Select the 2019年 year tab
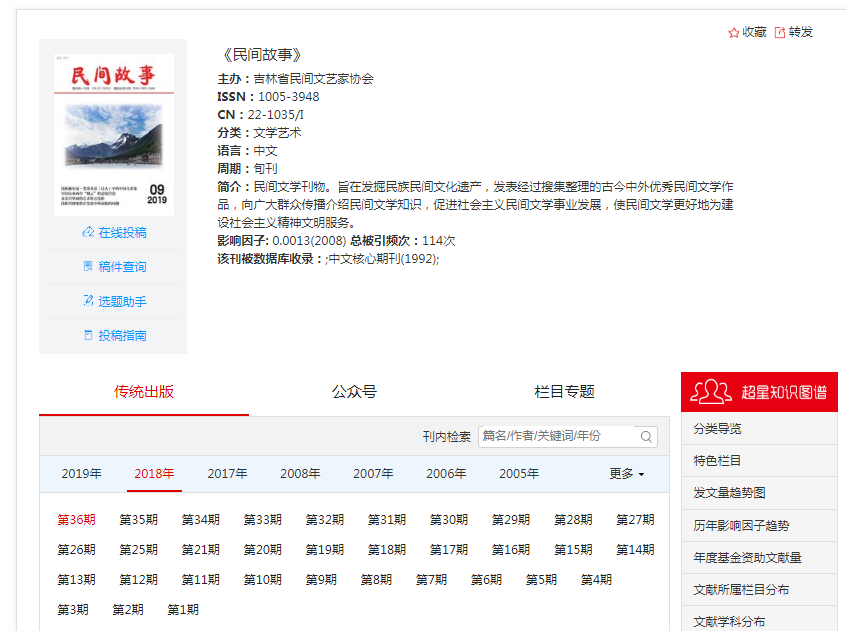The image size is (846, 631). 82,474
